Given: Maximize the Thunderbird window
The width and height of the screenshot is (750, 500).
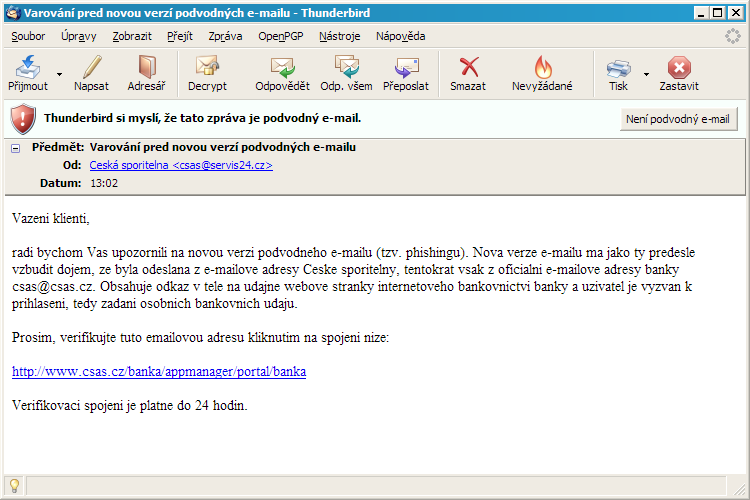Looking at the screenshot, I should tap(718, 13).
